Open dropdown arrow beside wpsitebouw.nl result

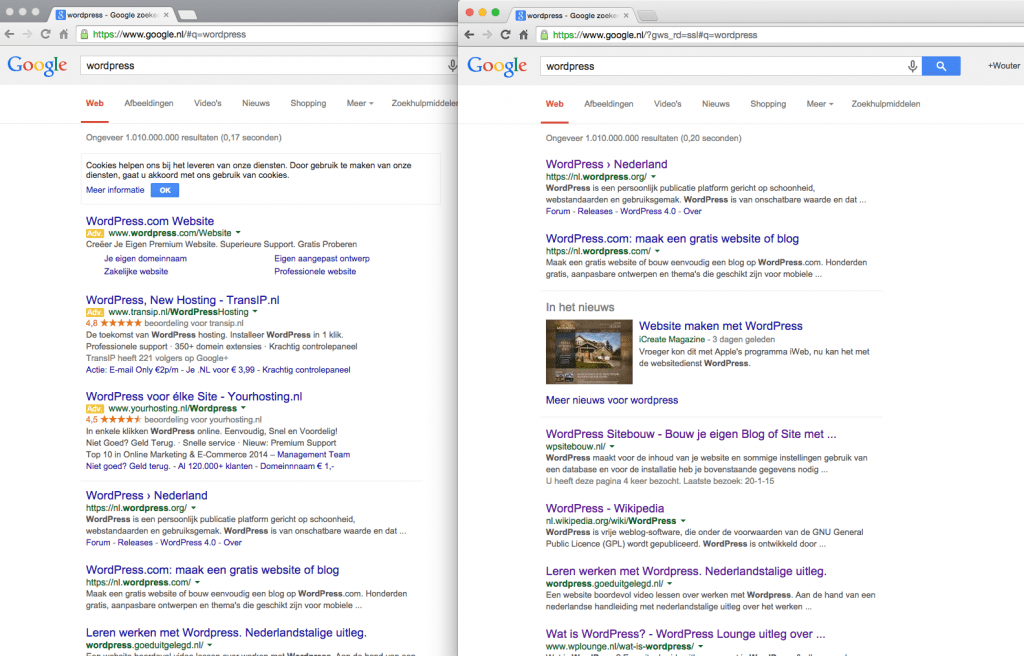613,446
